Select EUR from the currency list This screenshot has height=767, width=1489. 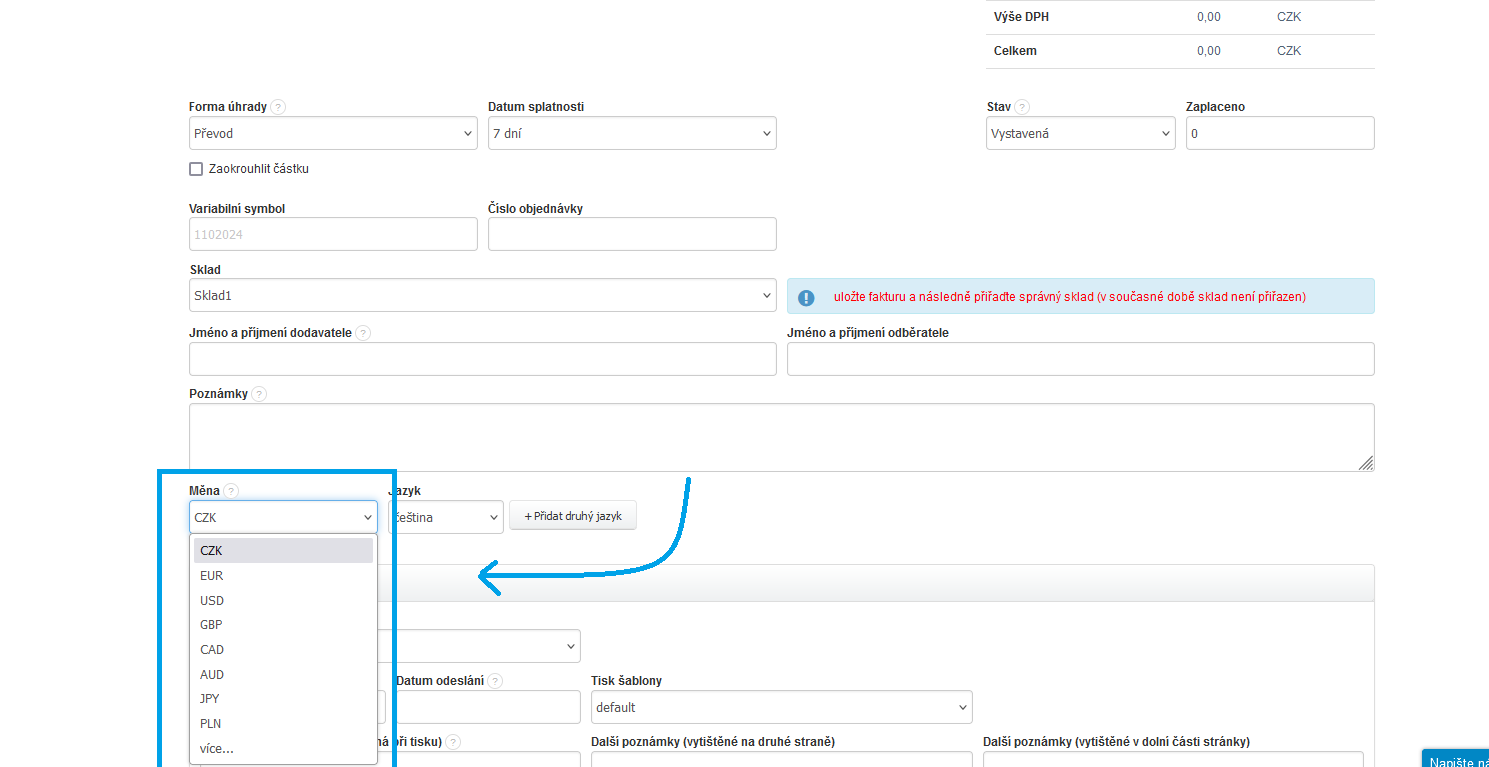pos(212,576)
